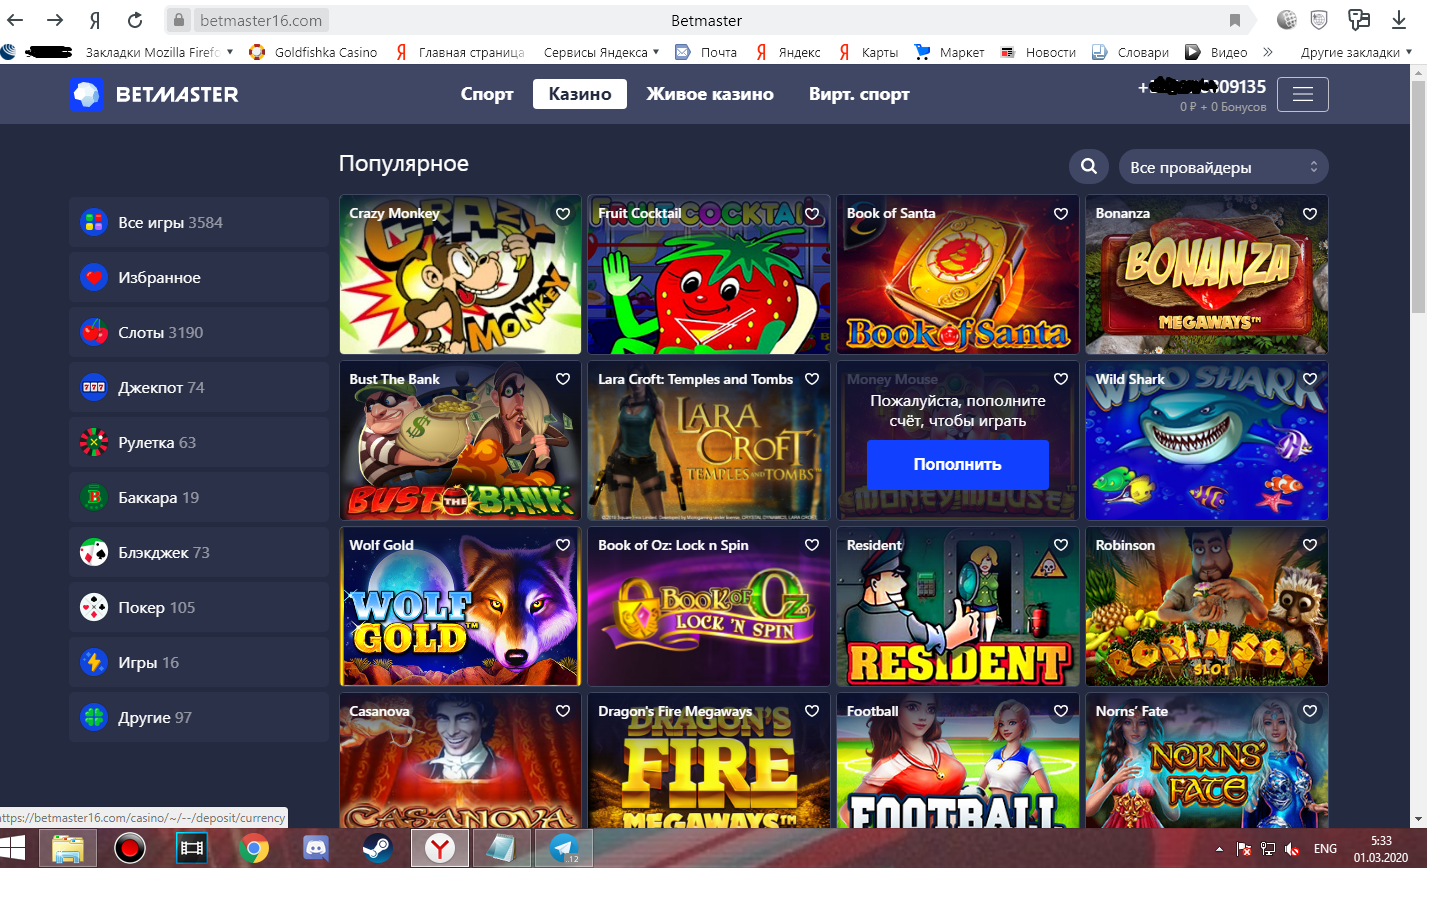Open browser downloads arrow icon
Viewport: 1440px width, 900px height.
click(x=1399, y=20)
